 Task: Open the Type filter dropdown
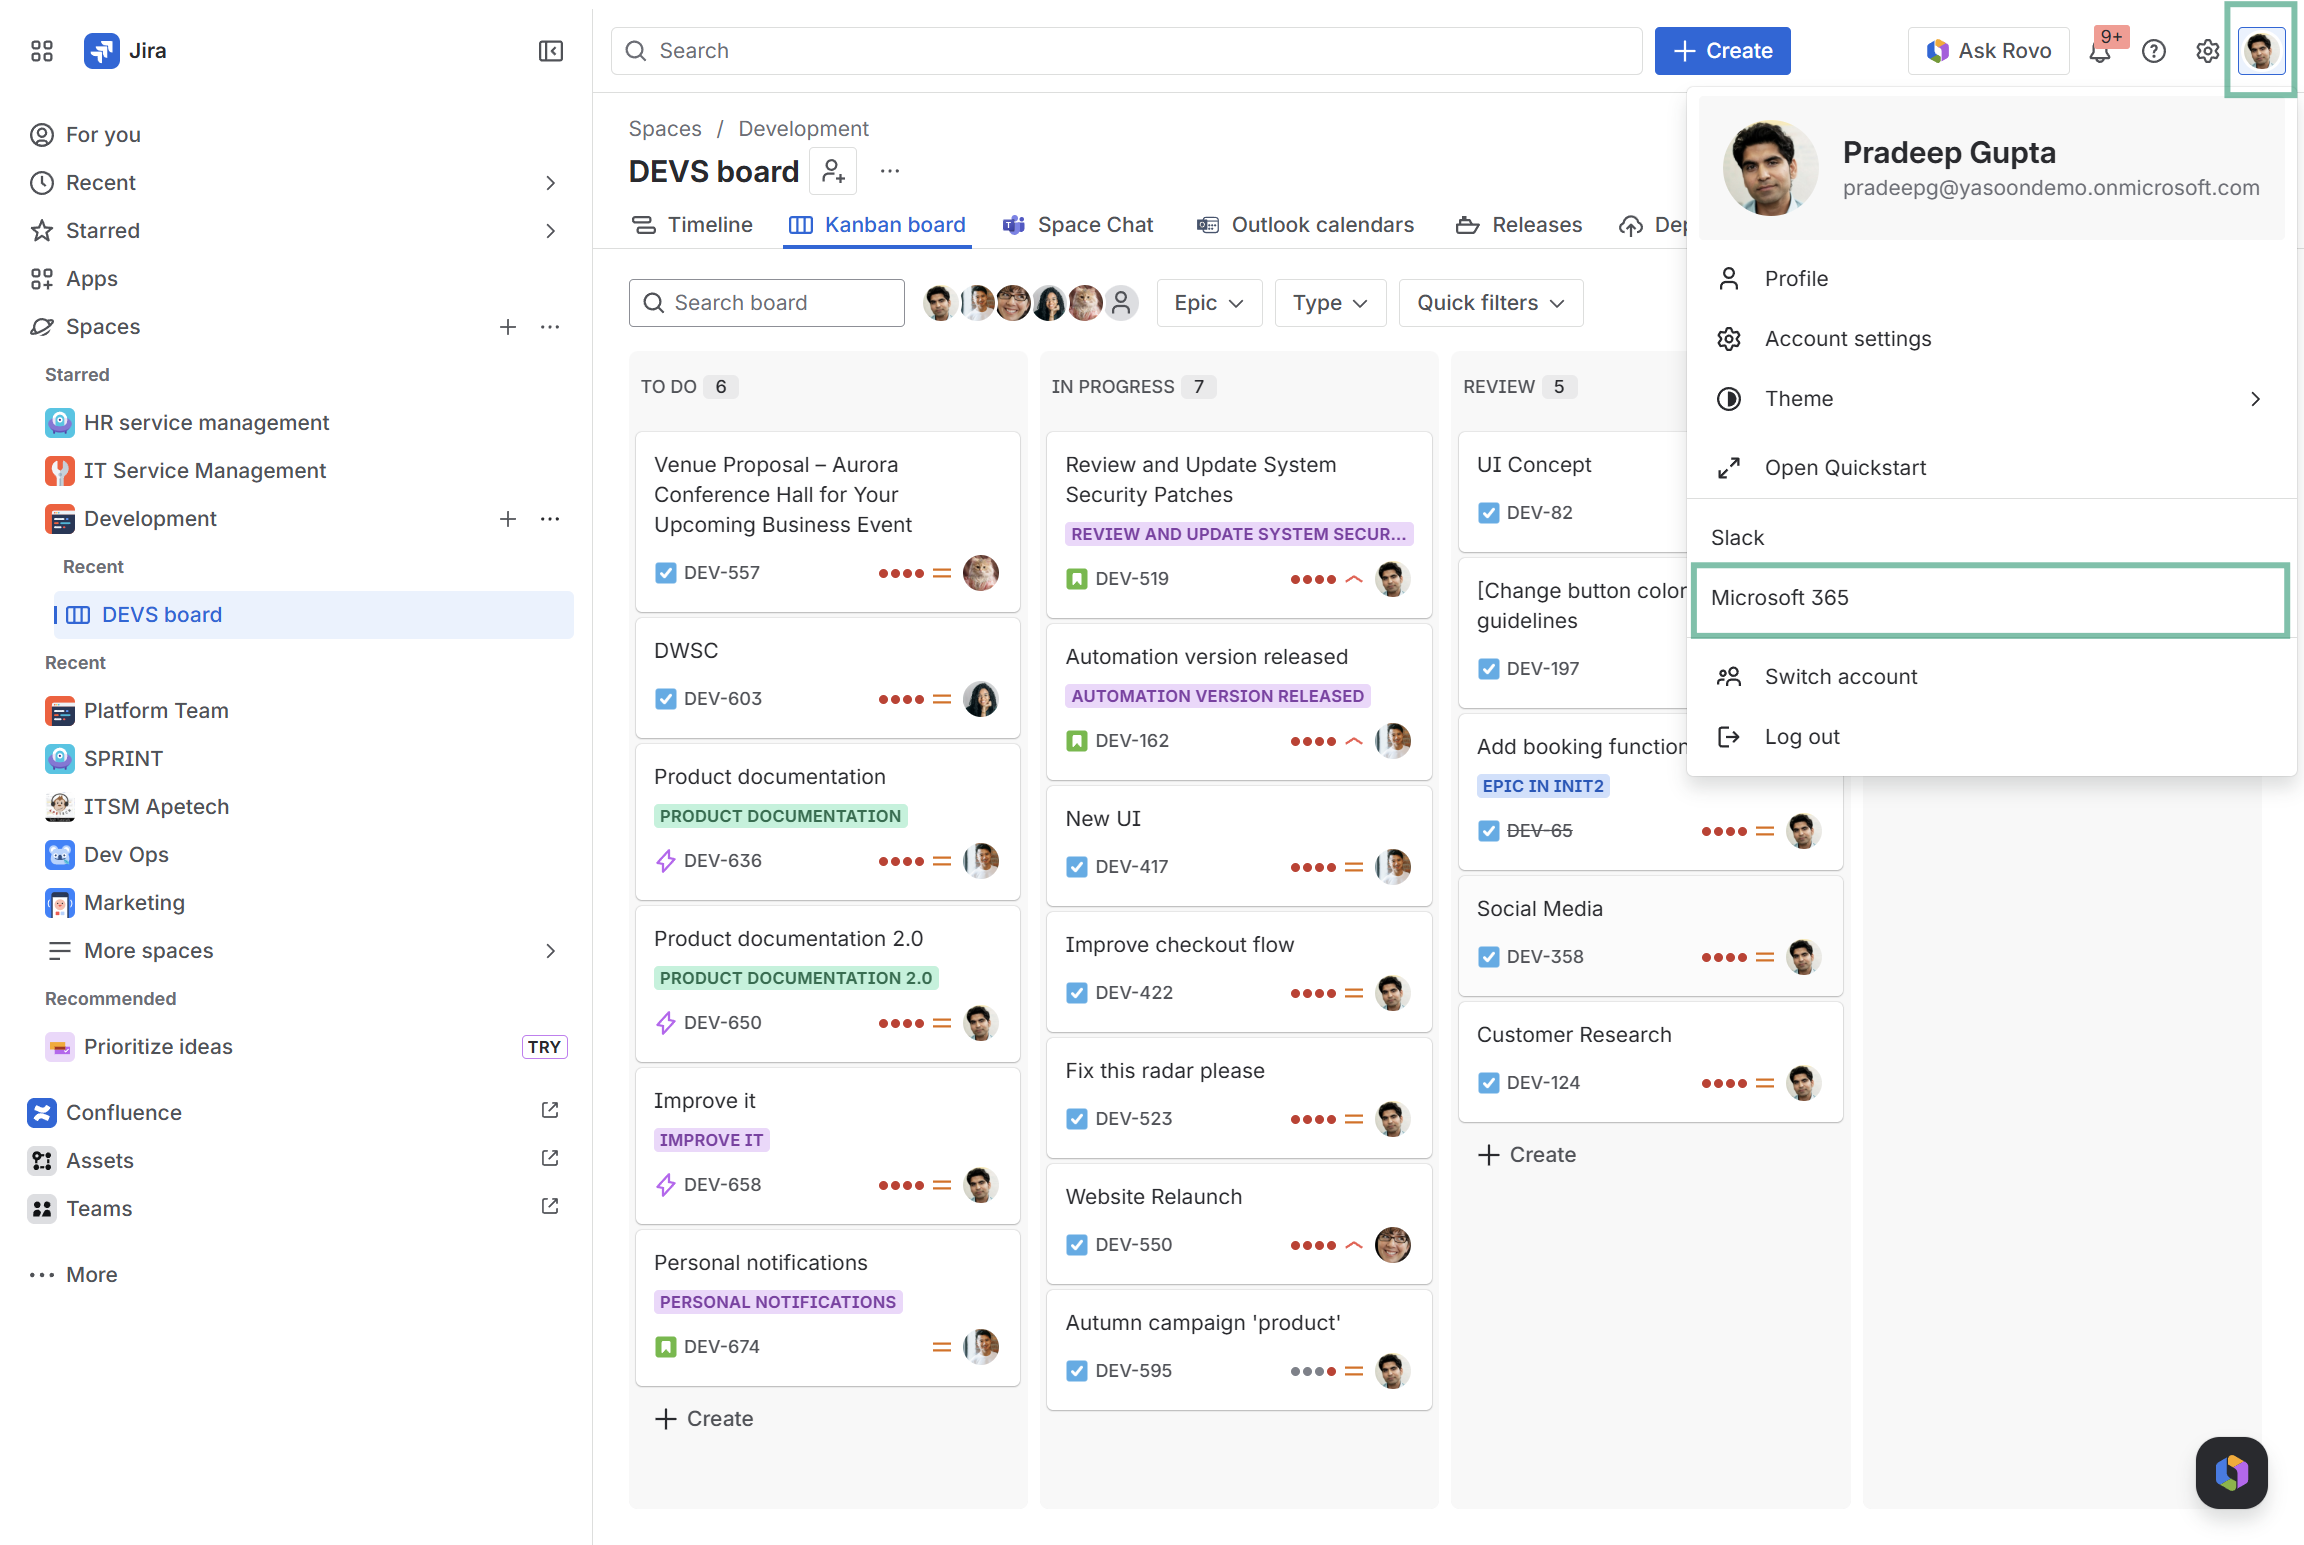point(1330,303)
